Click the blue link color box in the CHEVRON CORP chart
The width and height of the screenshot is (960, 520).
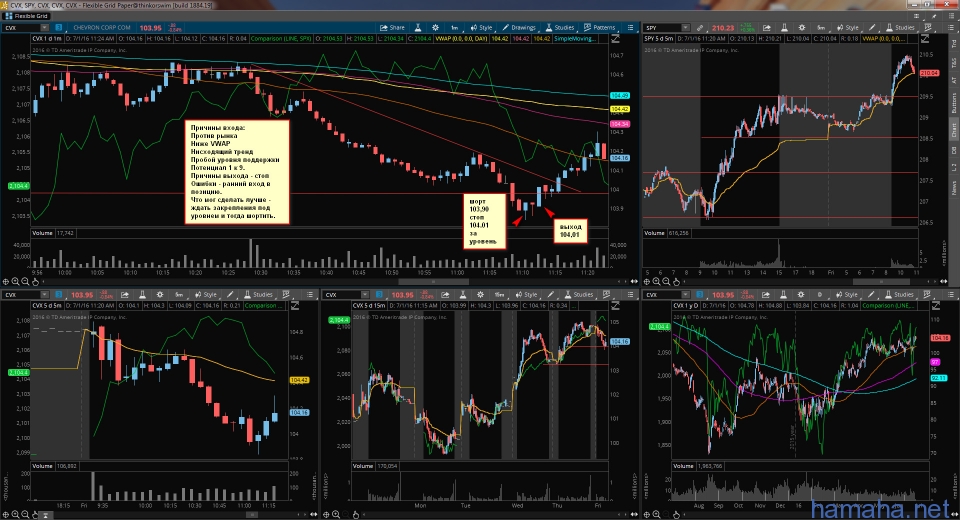pos(59,28)
